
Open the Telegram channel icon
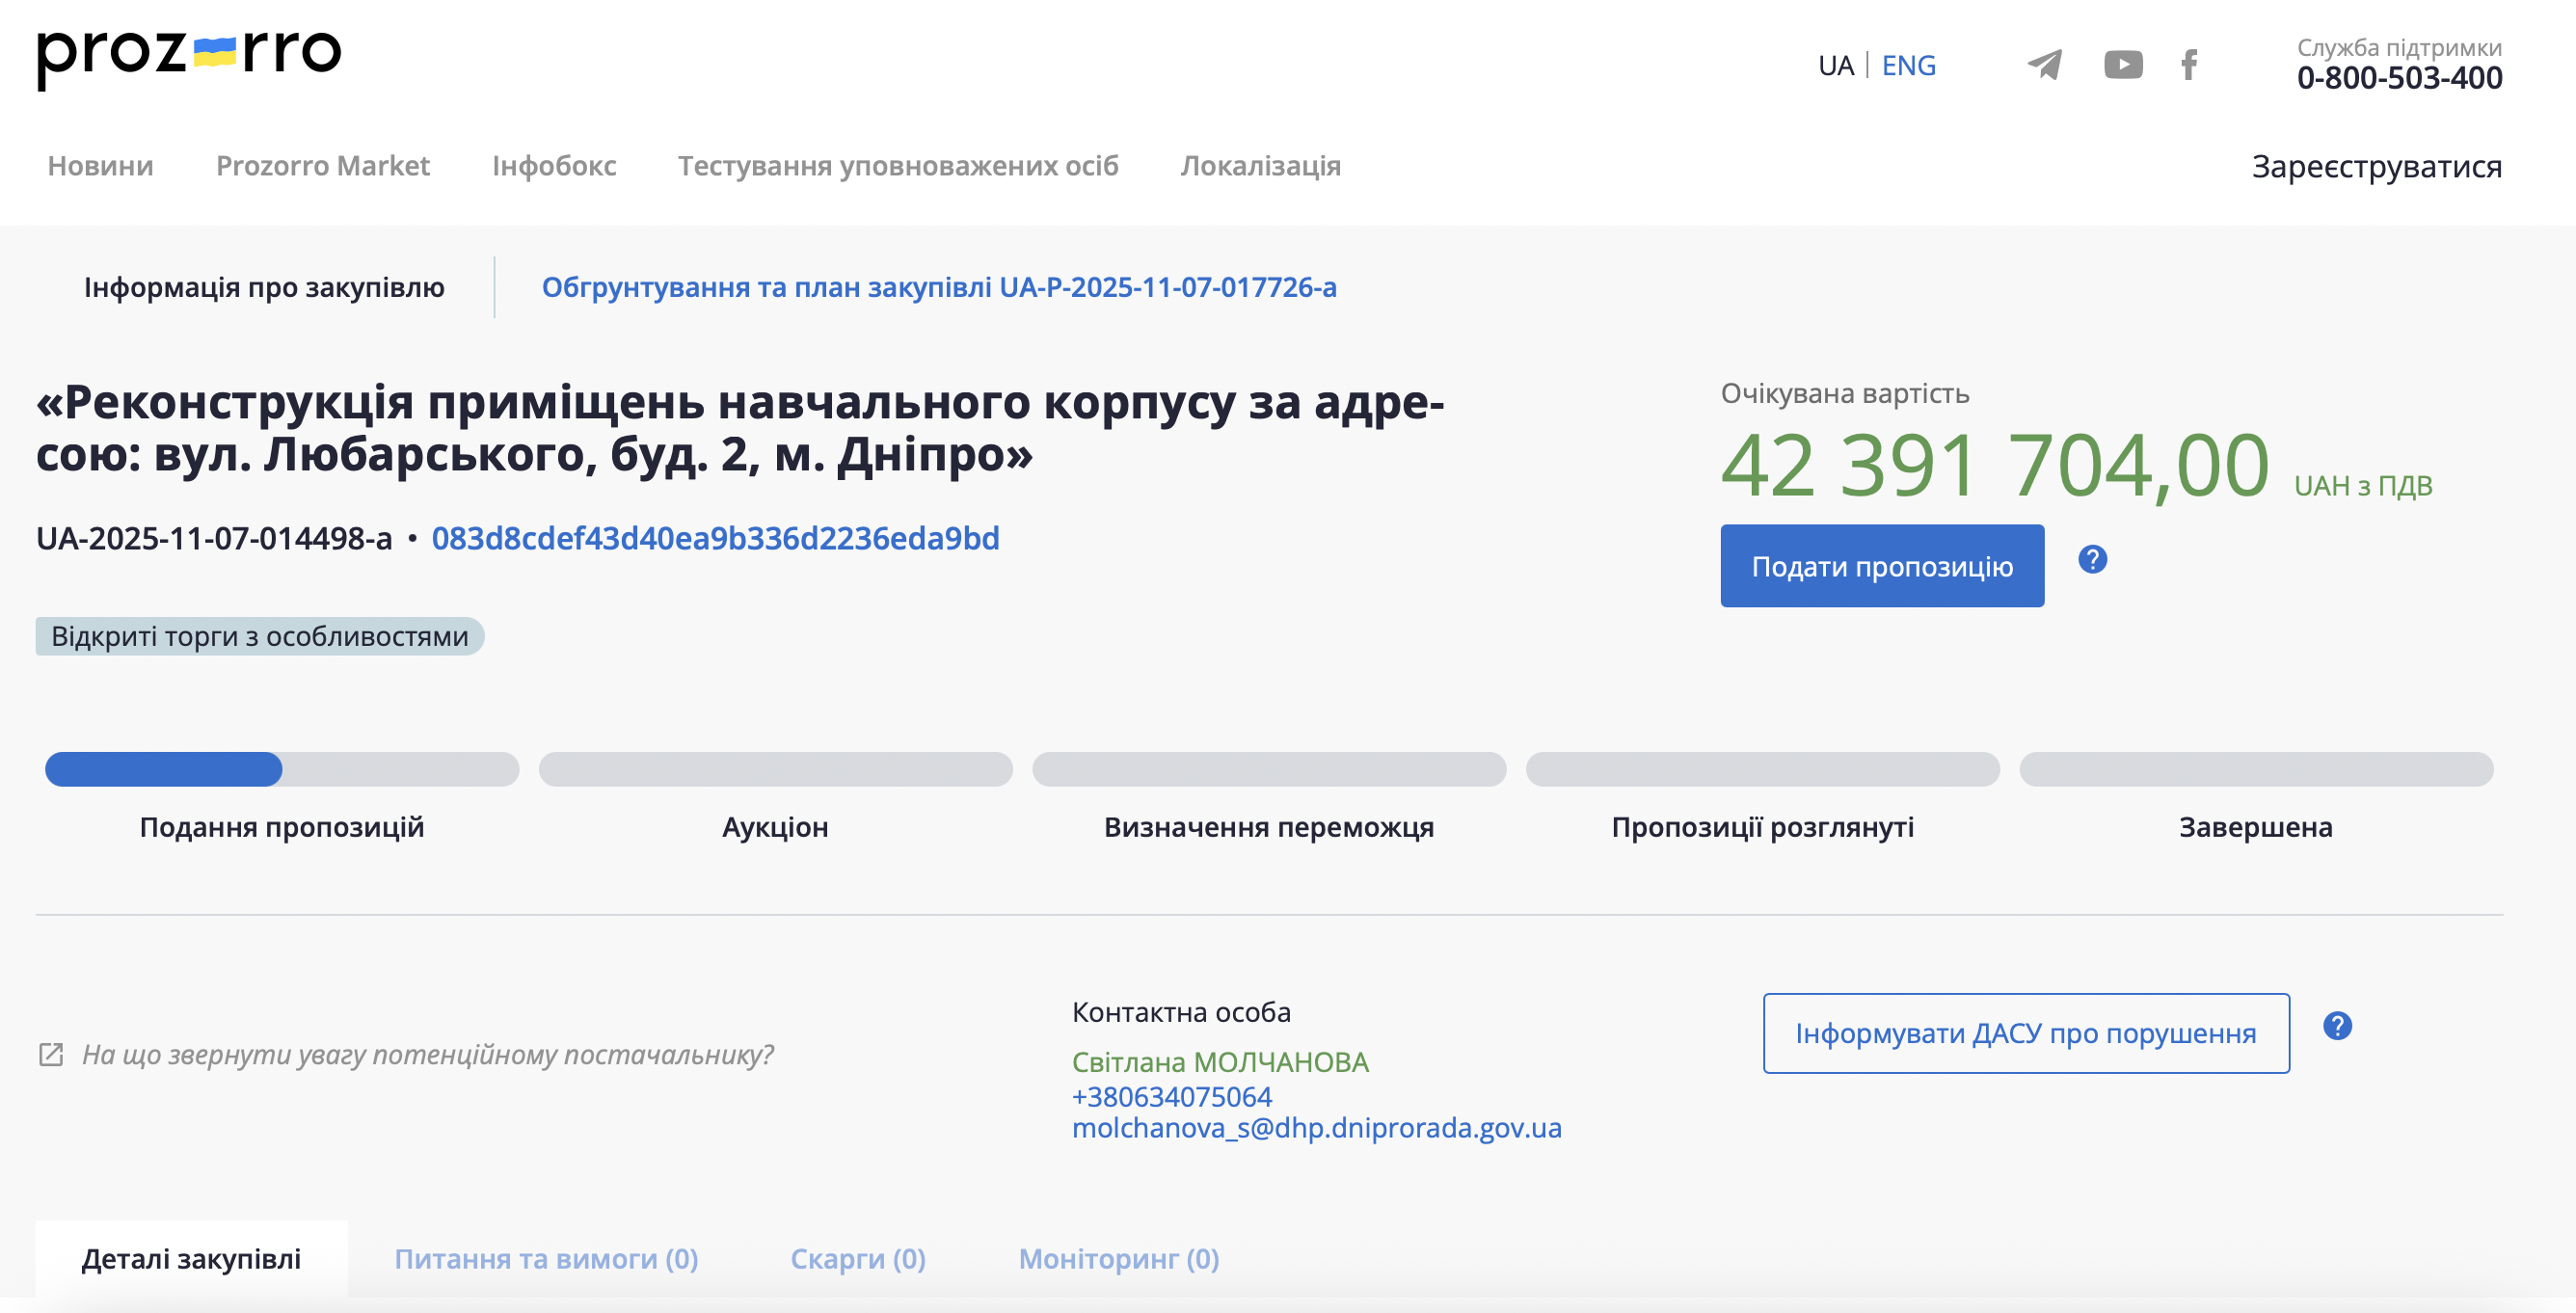2044,65
